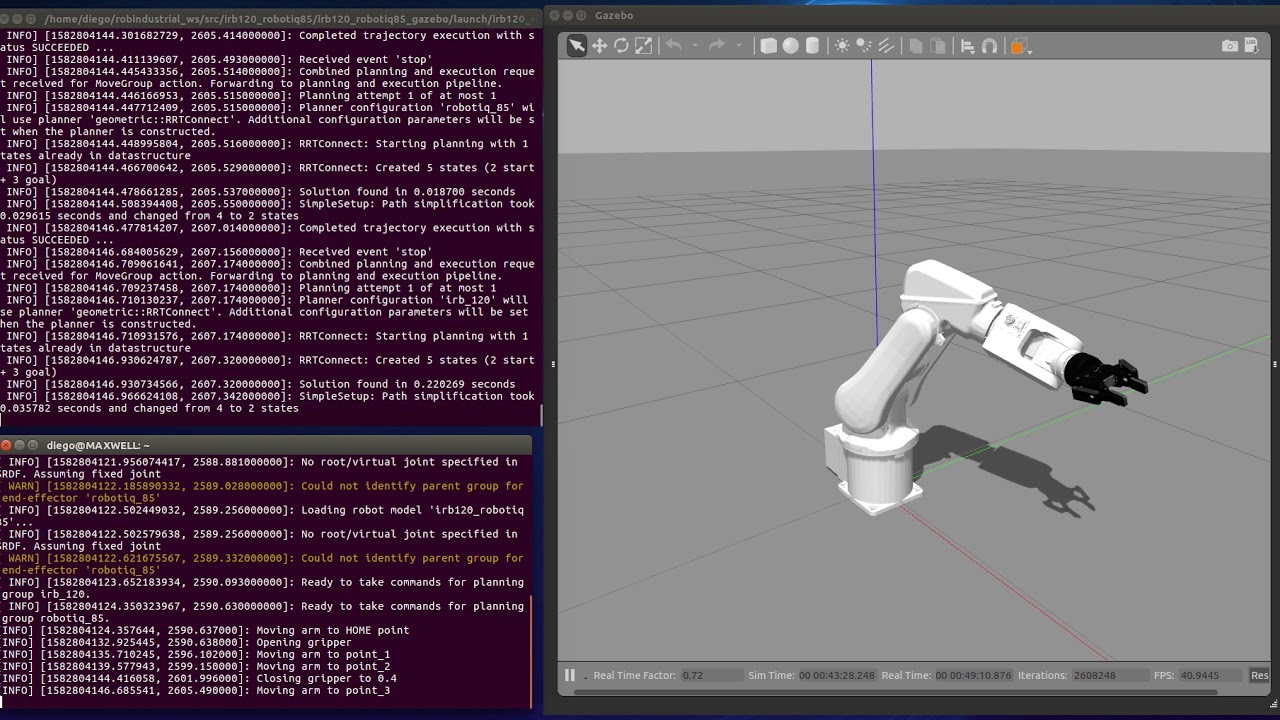Screen dimensions: 1280x720
Task: Pause the Gazebo simulation
Action: pyautogui.click(x=570, y=675)
